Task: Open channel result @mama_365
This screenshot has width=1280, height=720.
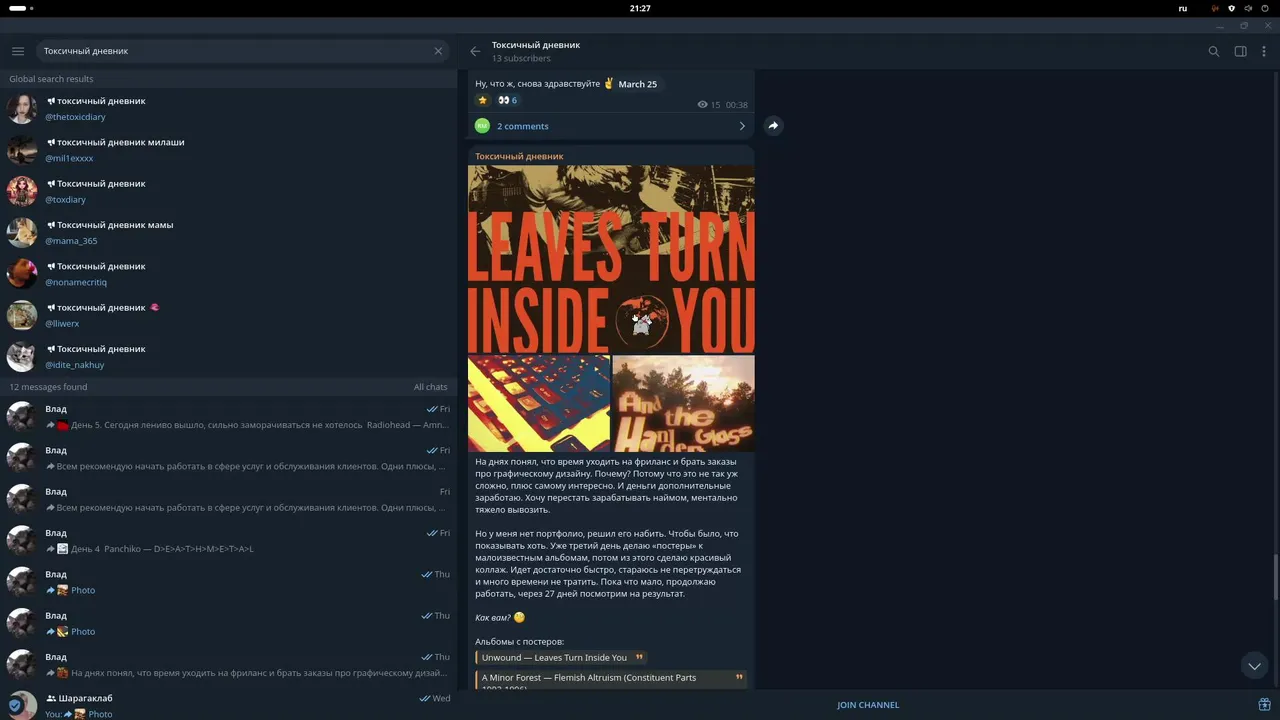Action: 229,233
